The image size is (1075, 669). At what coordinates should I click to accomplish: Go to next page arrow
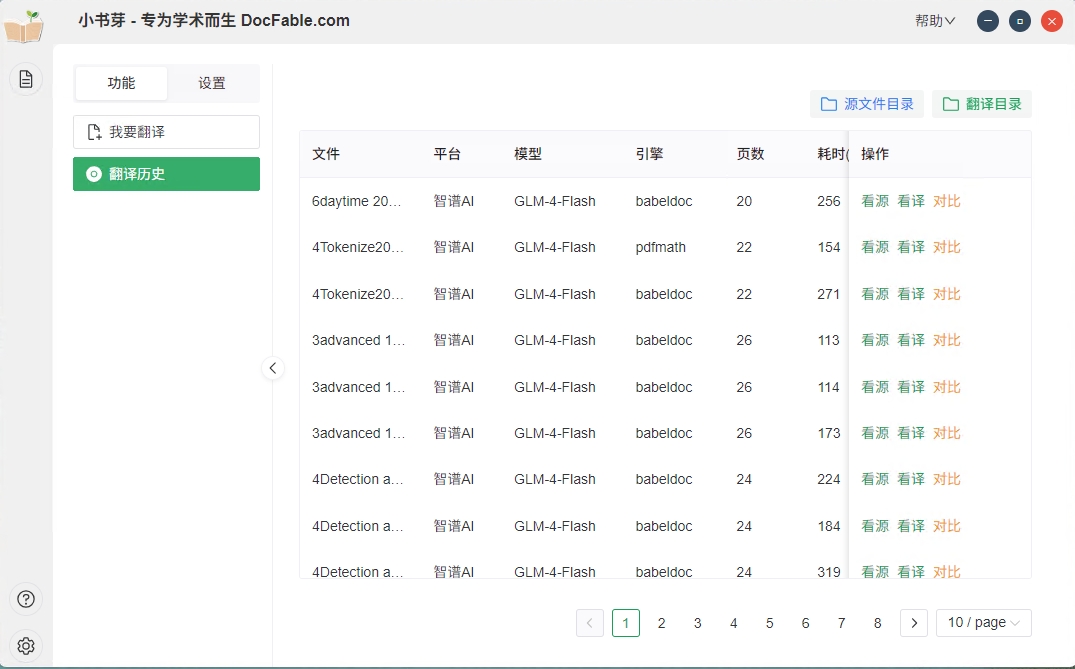pyautogui.click(x=914, y=623)
